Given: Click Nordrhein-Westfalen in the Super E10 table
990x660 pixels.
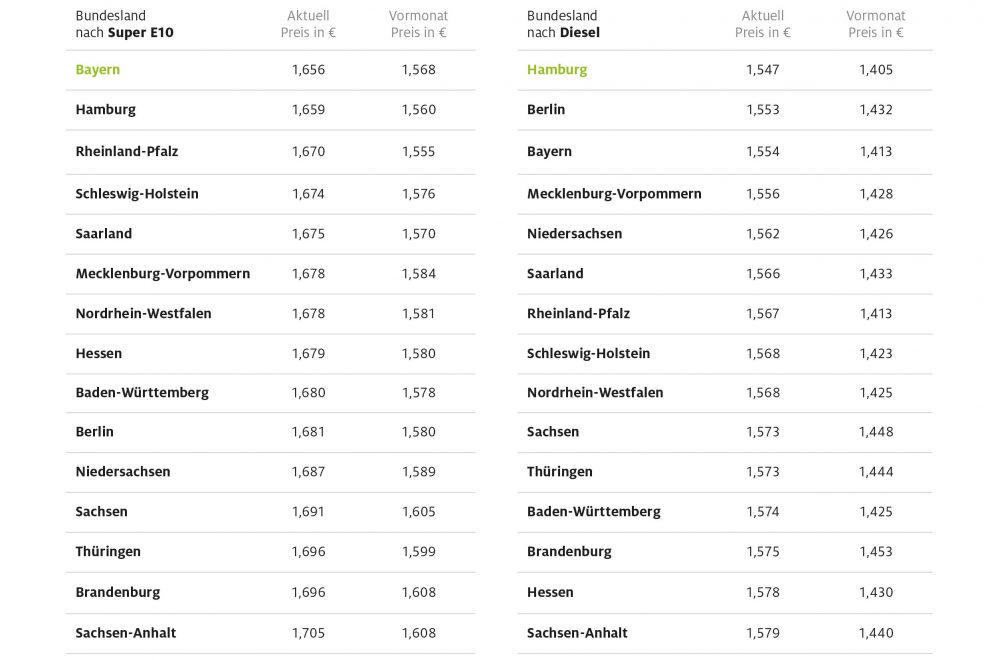Looking at the screenshot, I should coord(143,314).
